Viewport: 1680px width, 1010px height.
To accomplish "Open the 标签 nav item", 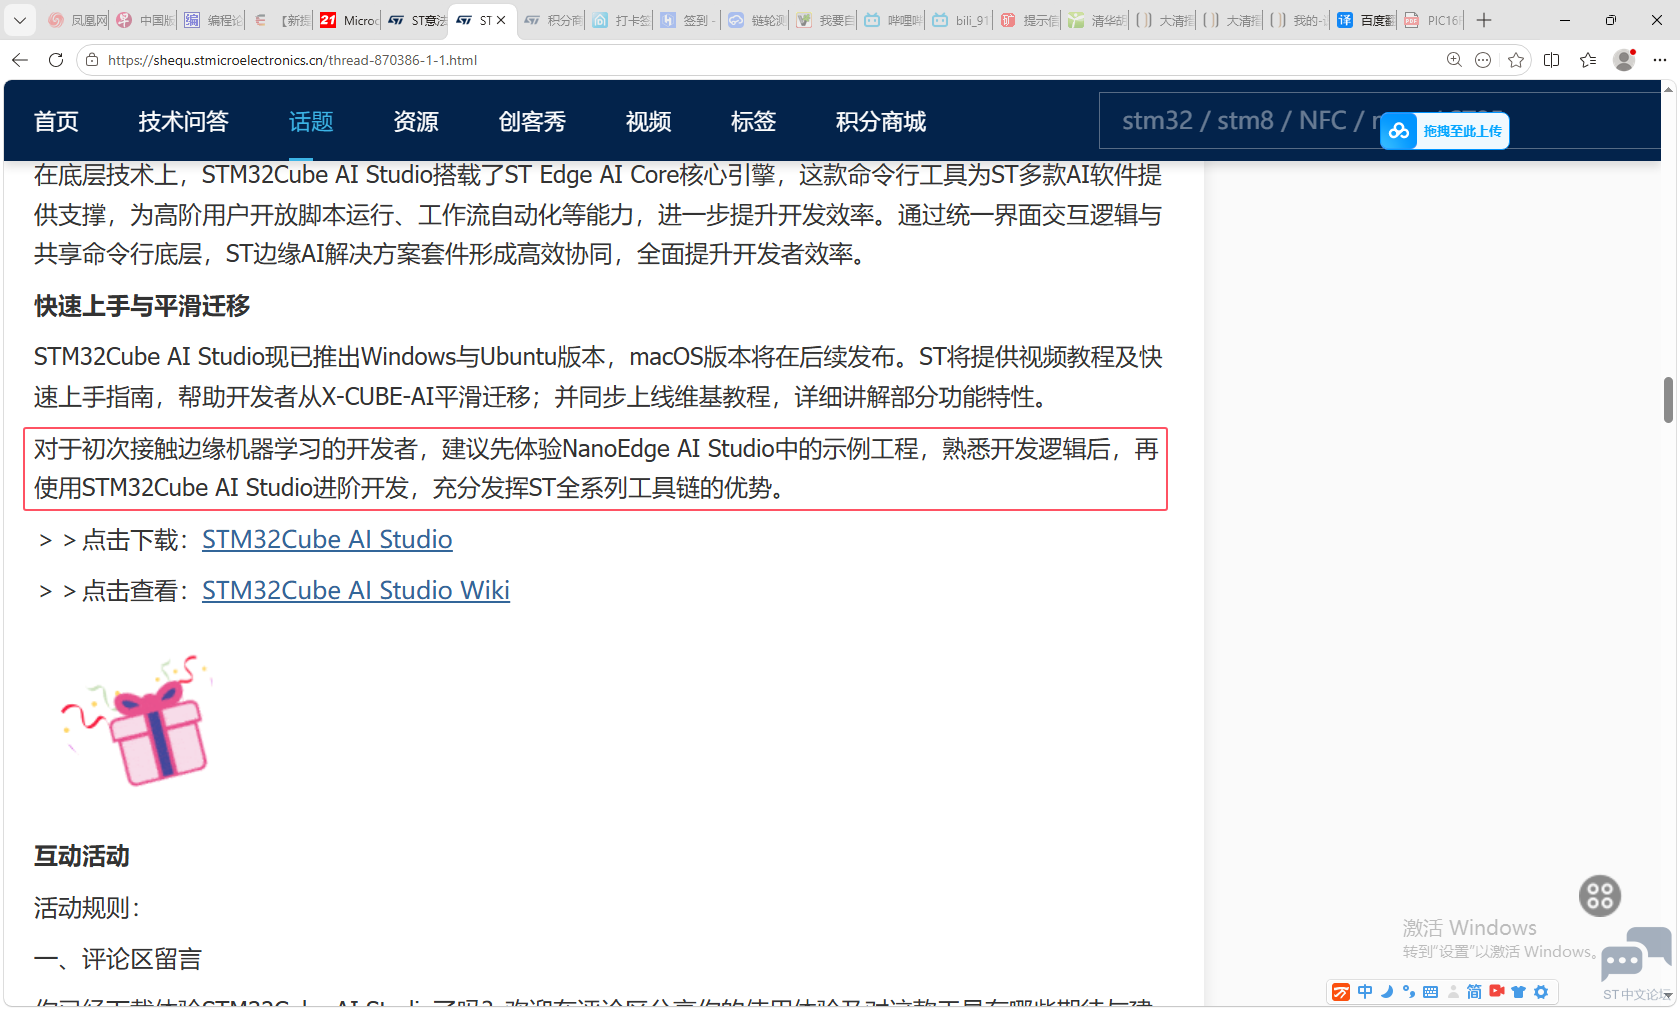I will pos(754,122).
